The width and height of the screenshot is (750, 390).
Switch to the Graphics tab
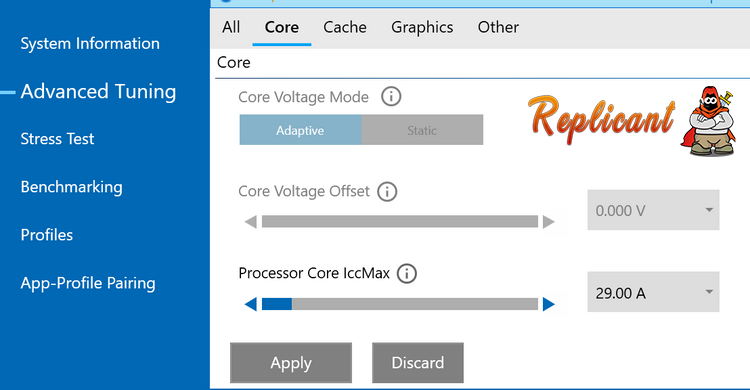click(422, 27)
